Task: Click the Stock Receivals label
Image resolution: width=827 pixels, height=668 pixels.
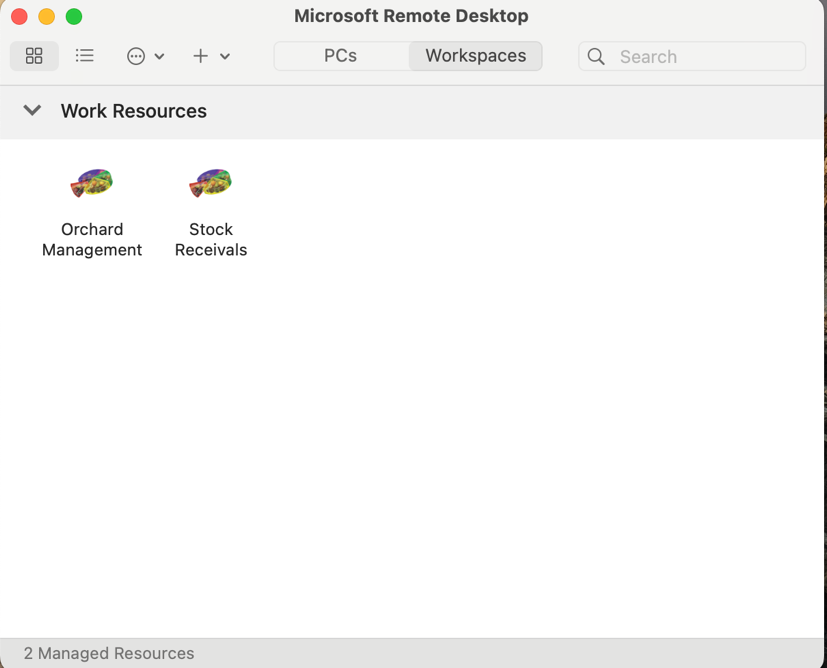Action: [x=211, y=239]
